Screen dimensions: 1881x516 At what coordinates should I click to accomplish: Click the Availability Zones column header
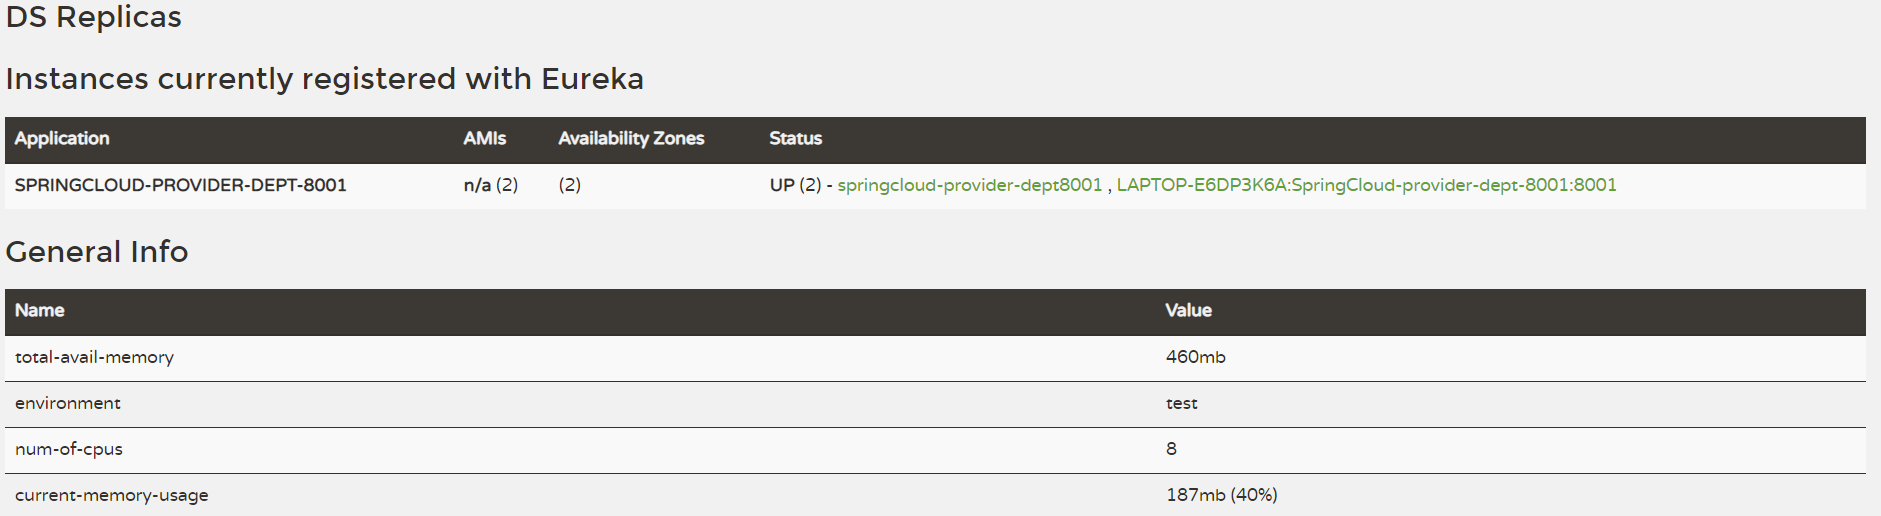tap(631, 139)
